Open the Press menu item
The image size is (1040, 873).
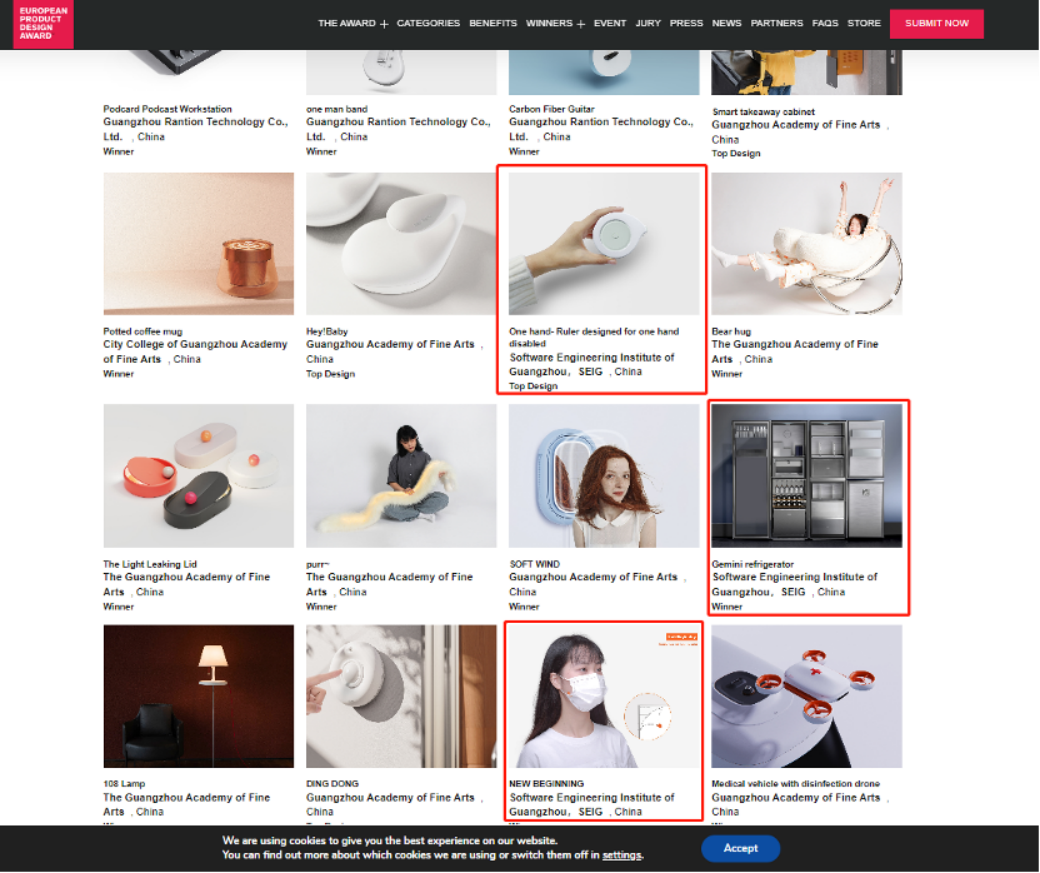pos(686,23)
